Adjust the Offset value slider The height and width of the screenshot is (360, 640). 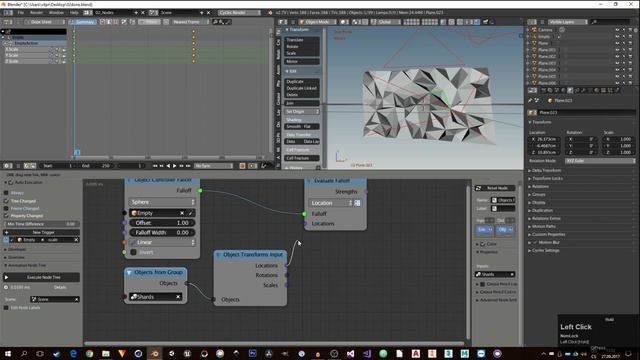(162, 223)
